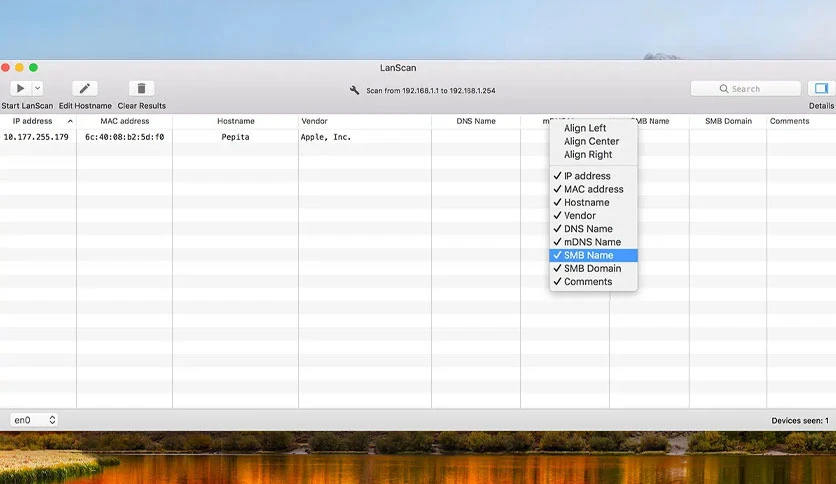Sort by Hostname column header
The image size is (836, 484).
[236, 121]
